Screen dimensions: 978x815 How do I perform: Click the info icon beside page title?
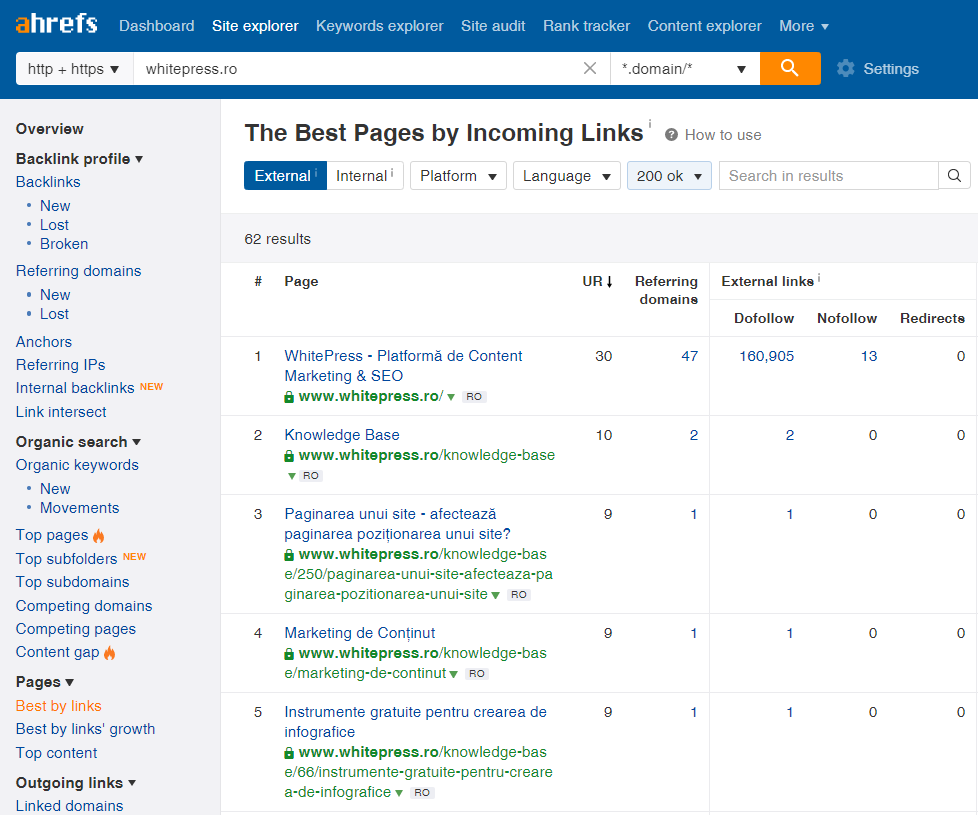[x=650, y=123]
